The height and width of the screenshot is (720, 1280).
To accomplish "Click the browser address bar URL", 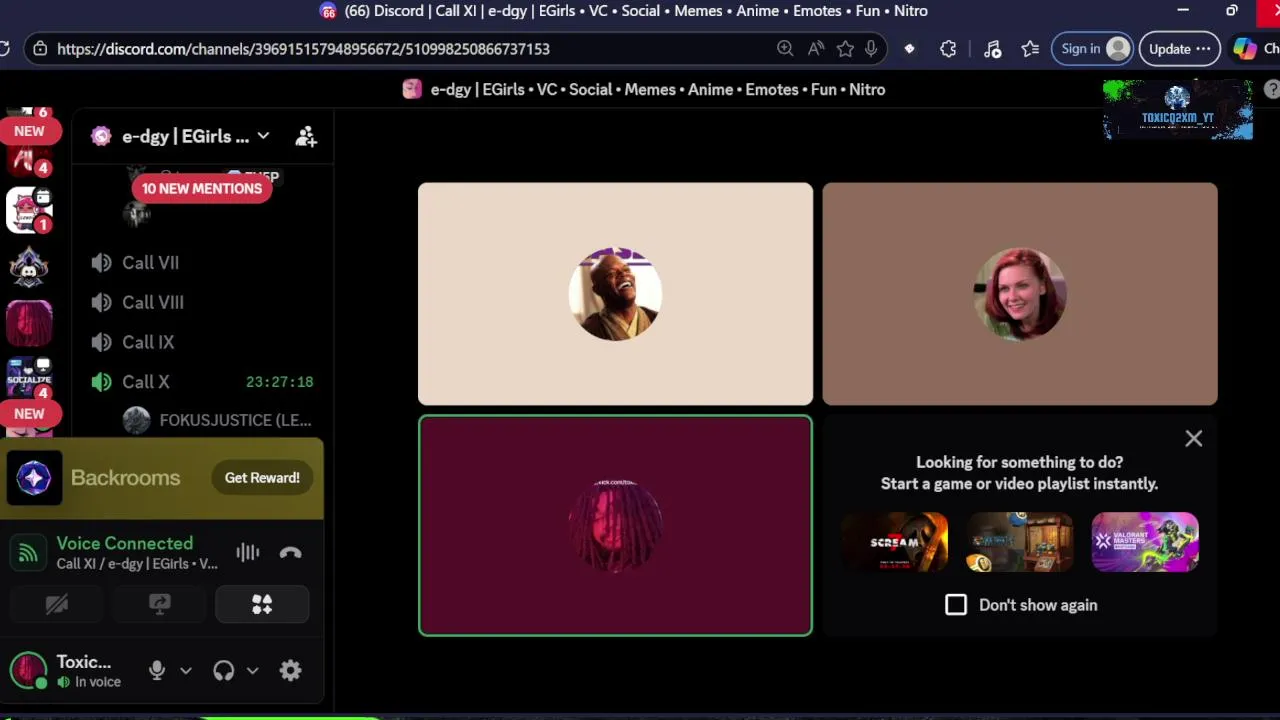I will point(303,49).
